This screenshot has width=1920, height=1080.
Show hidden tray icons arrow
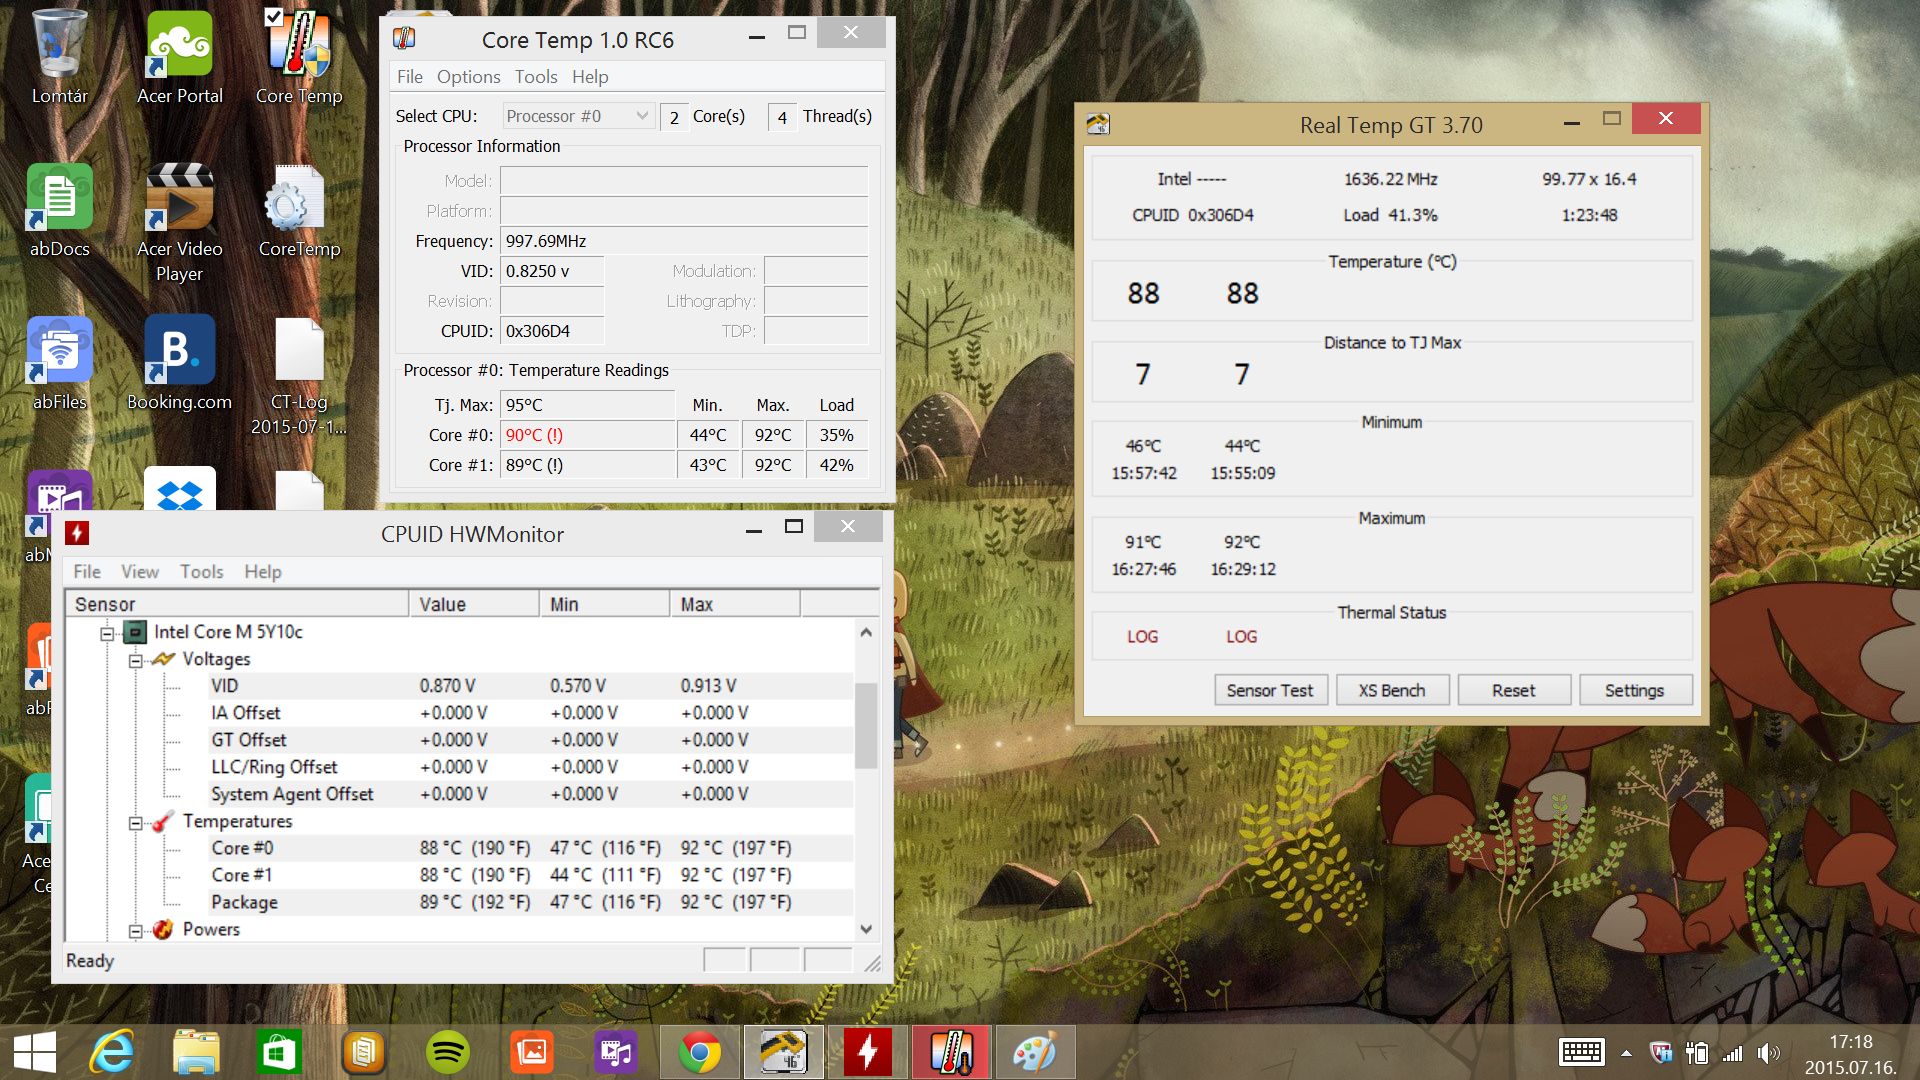(1626, 1053)
